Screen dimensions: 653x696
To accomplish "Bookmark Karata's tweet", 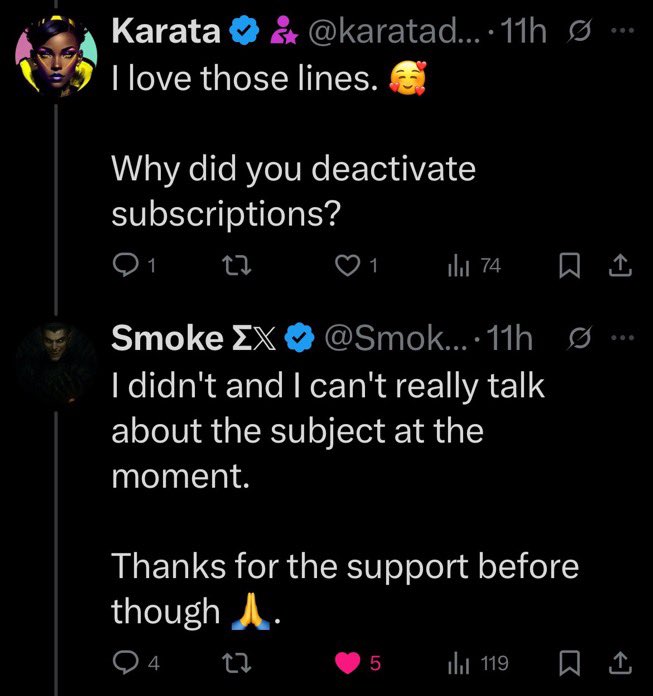I will (x=570, y=266).
